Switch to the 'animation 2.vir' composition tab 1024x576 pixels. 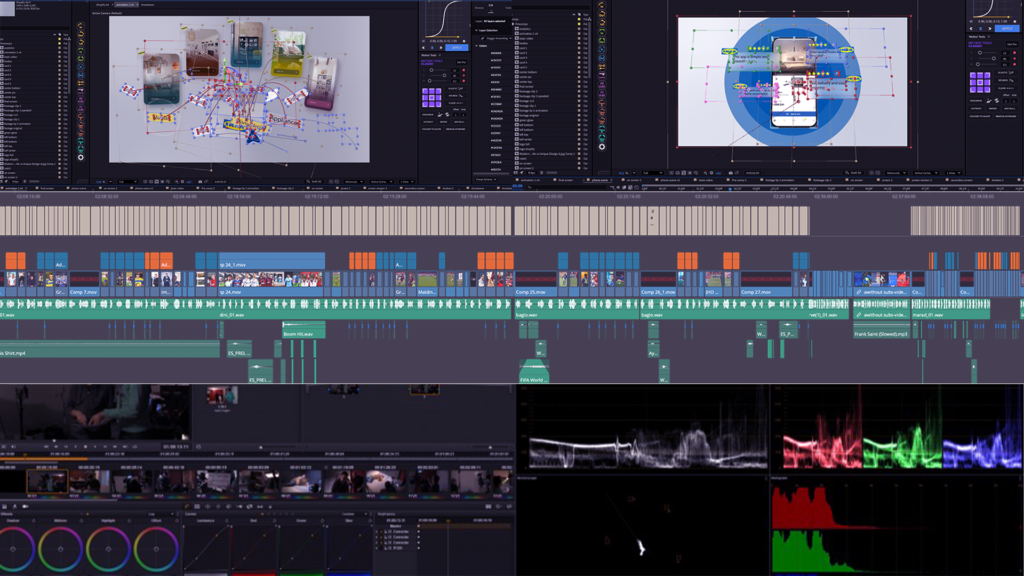click(x=127, y=4)
